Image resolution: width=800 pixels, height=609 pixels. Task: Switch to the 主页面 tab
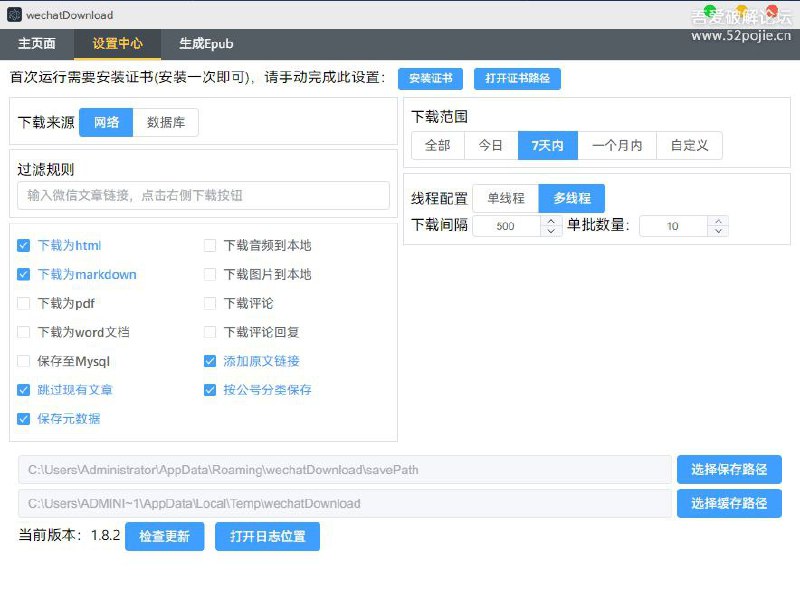pyautogui.click(x=37, y=44)
